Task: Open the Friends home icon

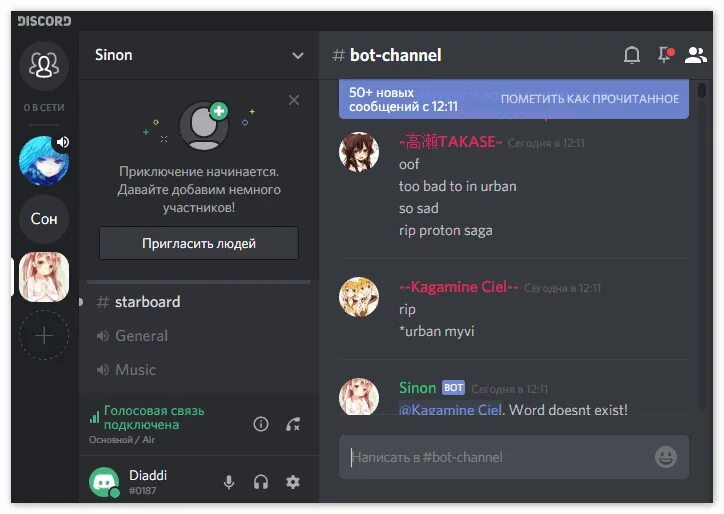Action: (x=44, y=65)
